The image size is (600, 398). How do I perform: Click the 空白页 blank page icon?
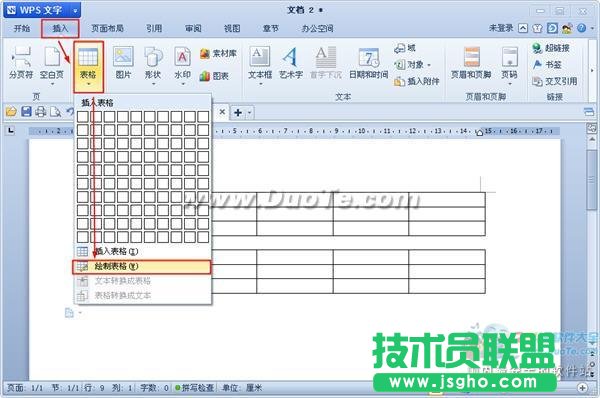pos(52,57)
